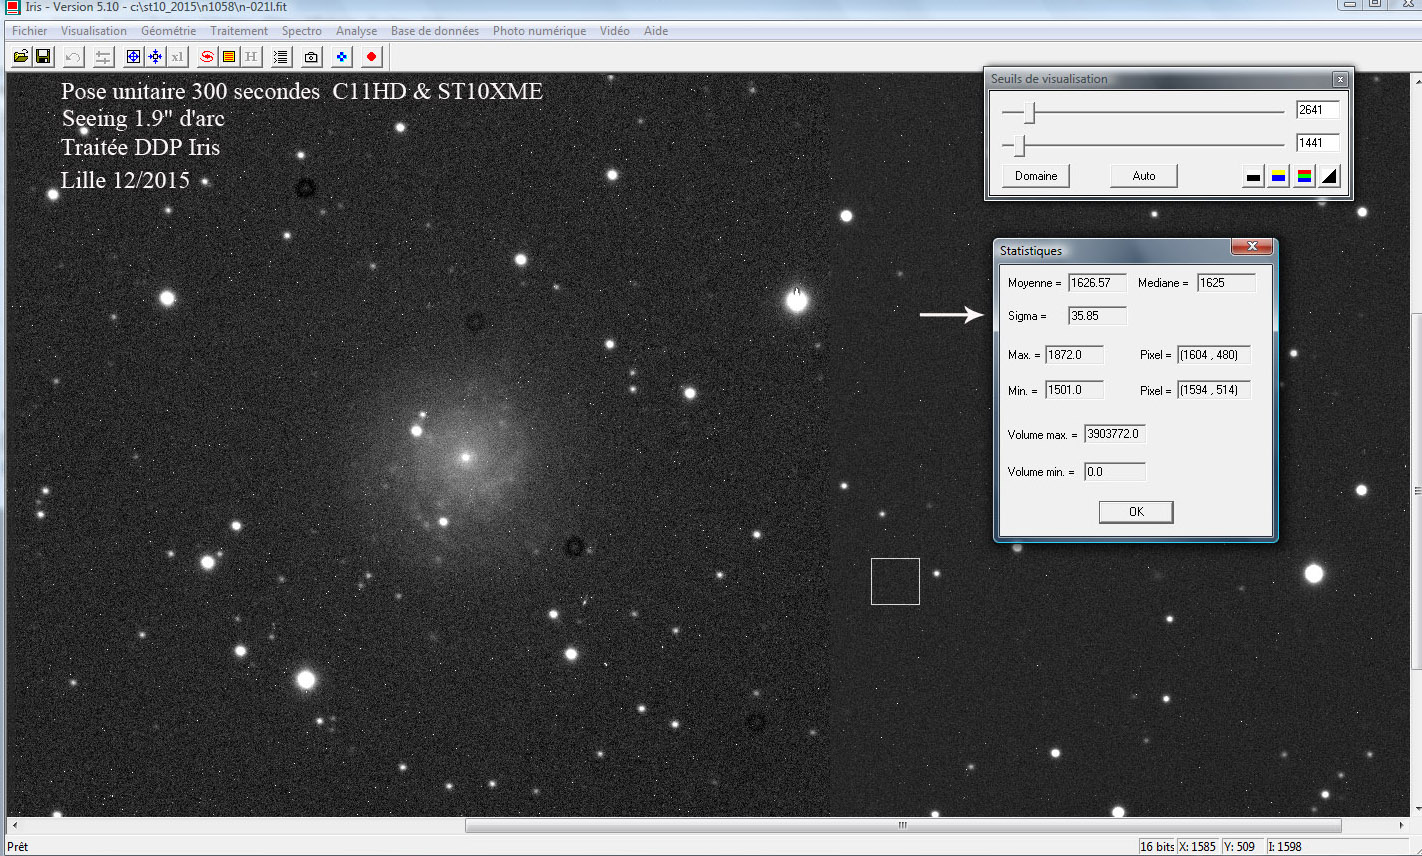
Task: Click the Sigma value field
Action: 1097,316
